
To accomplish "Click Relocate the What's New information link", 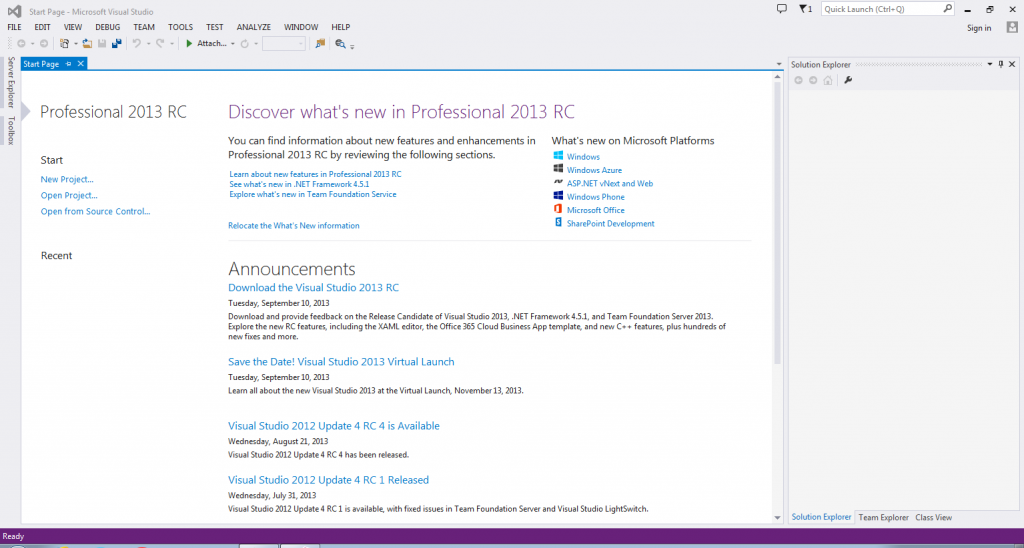I will click(x=293, y=225).
